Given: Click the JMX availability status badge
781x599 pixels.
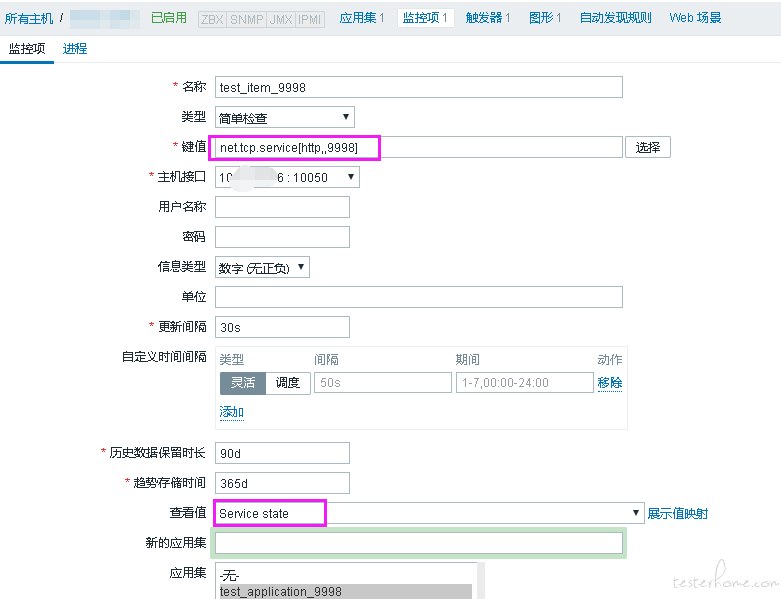Looking at the screenshot, I should coord(281,19).
